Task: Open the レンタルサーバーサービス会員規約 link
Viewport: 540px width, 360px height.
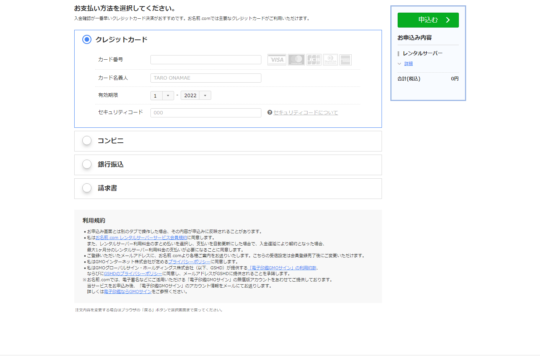Action: tap(142, 237)
